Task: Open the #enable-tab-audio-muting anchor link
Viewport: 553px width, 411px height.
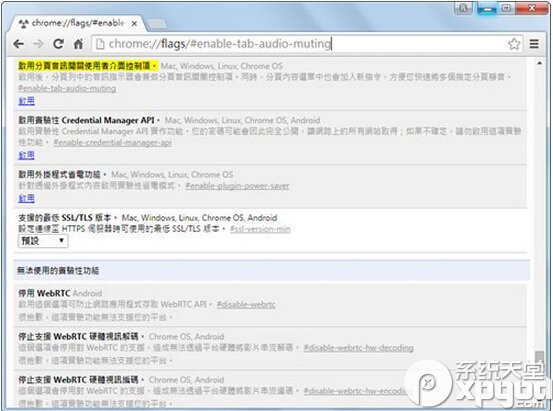Action: click(x=67, y=88)
